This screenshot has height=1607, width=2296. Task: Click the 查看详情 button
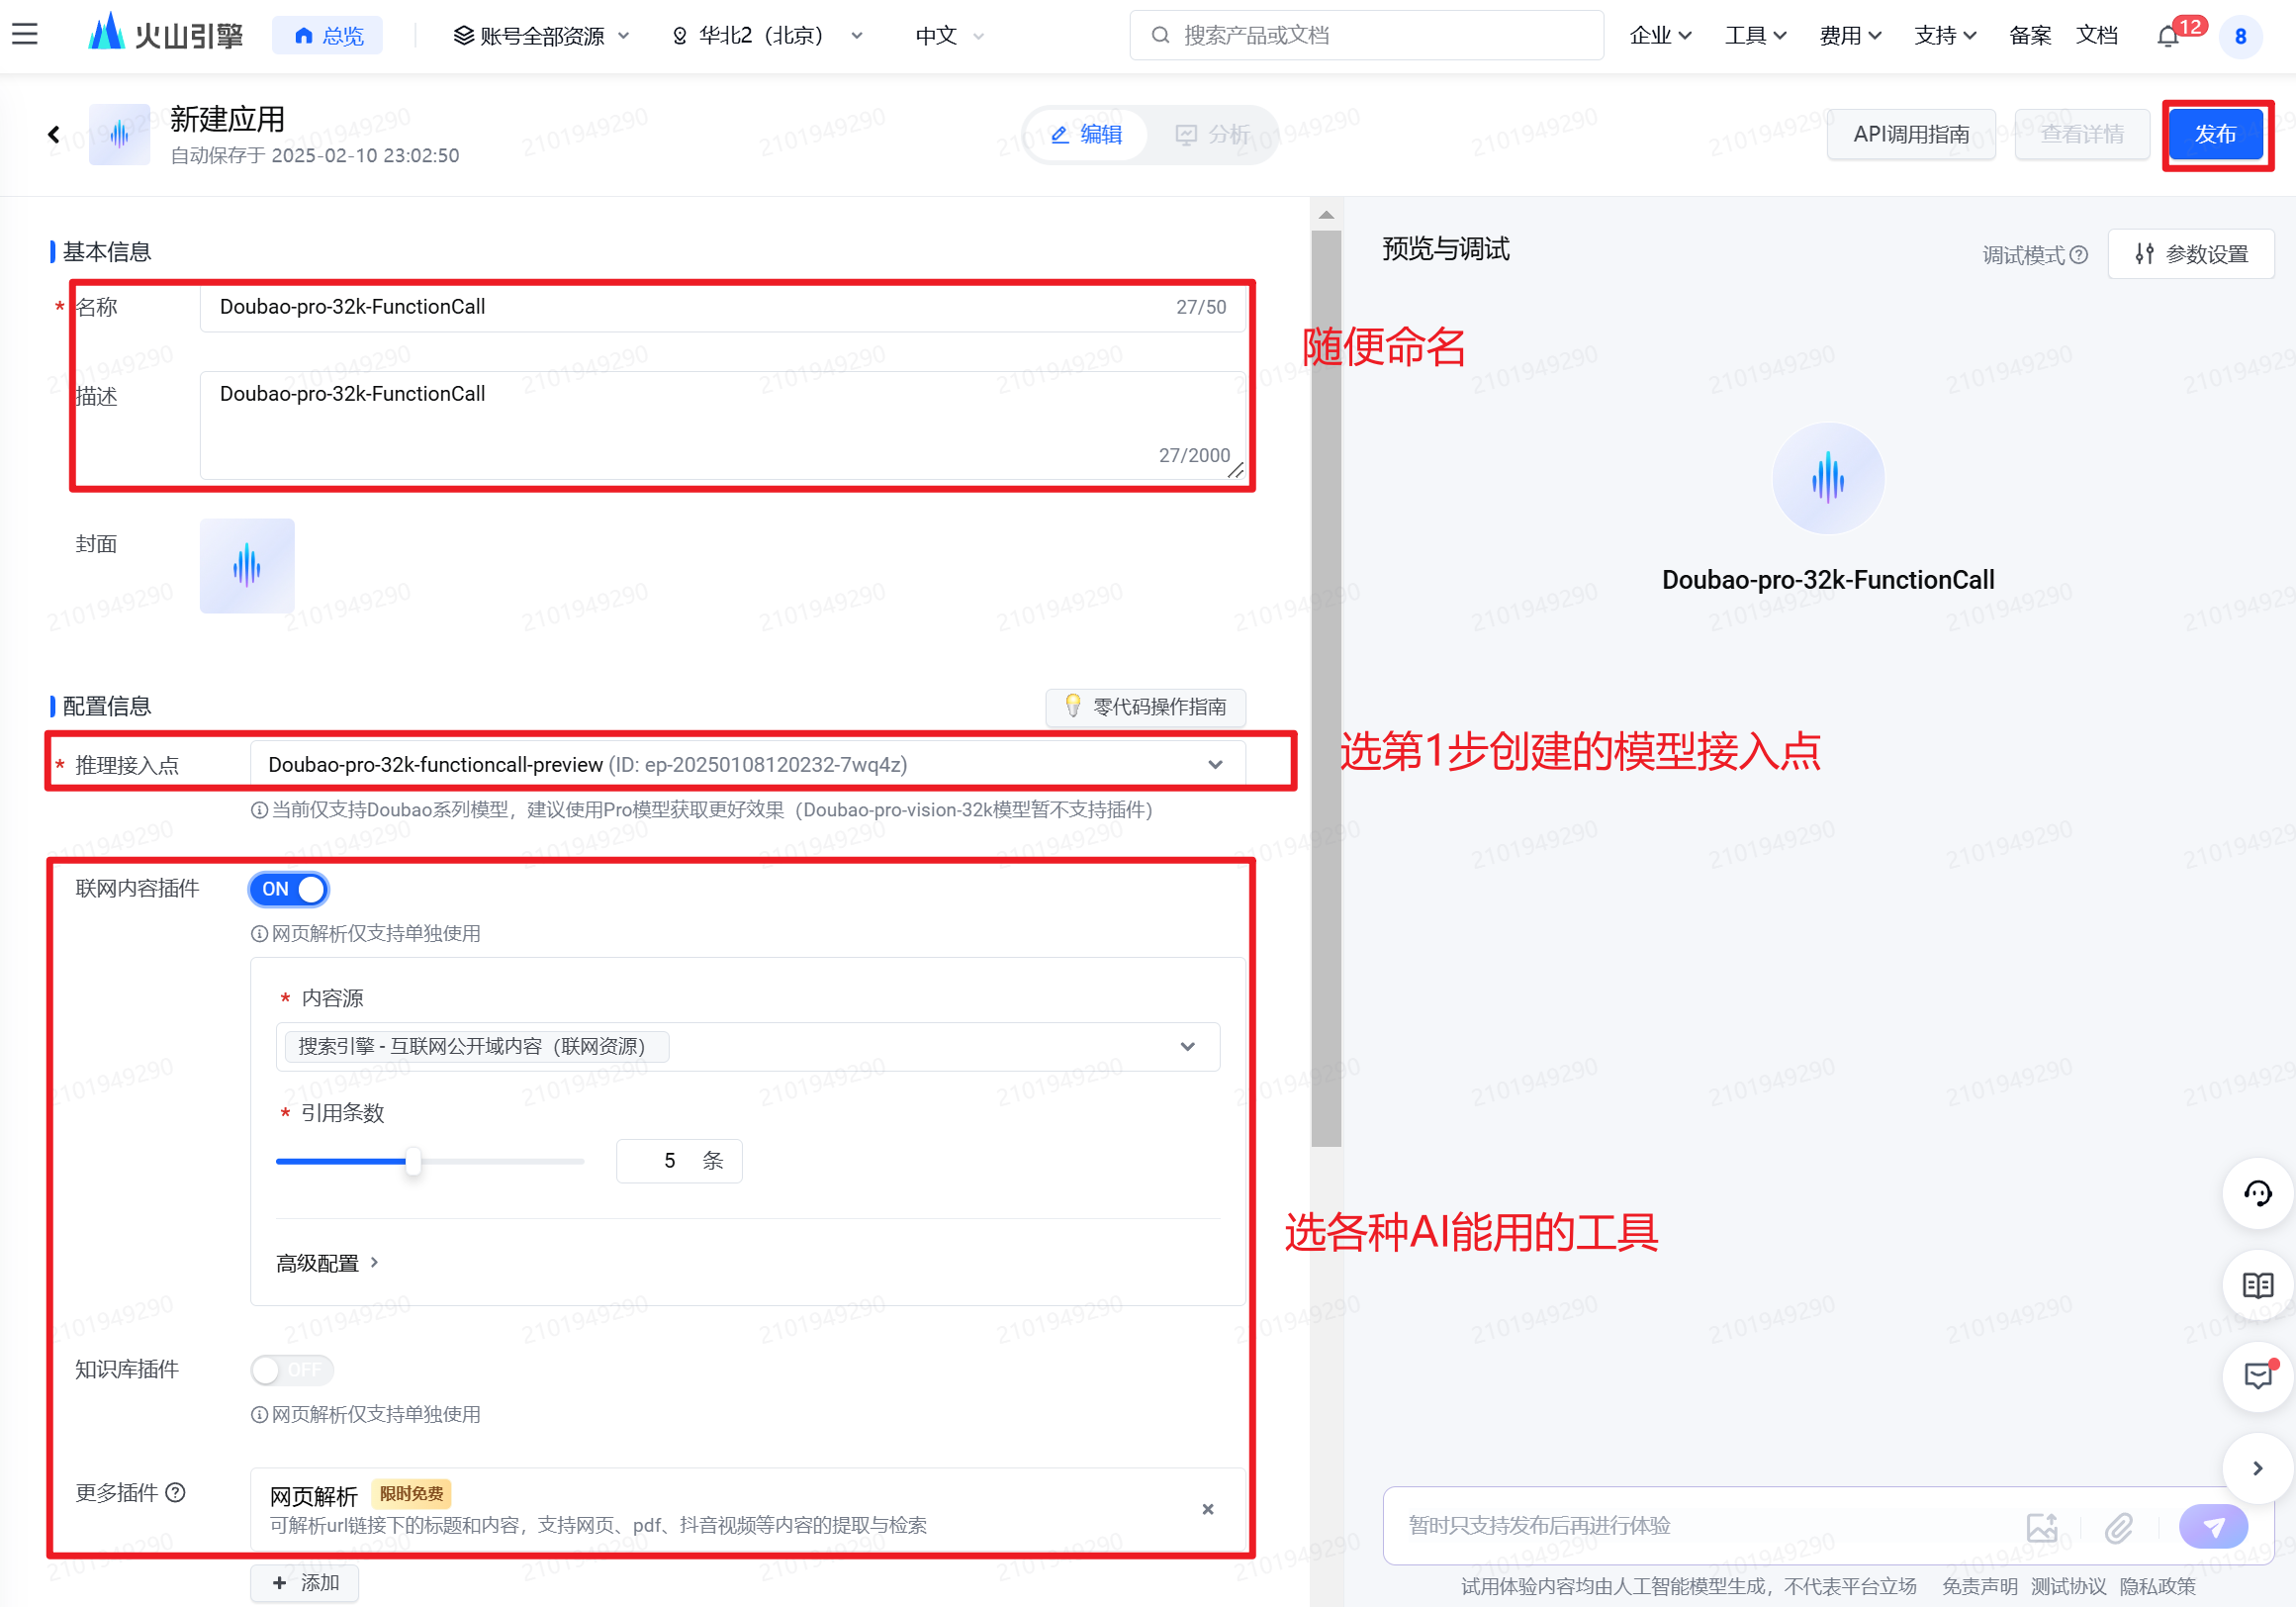[x=2082, y=134]
